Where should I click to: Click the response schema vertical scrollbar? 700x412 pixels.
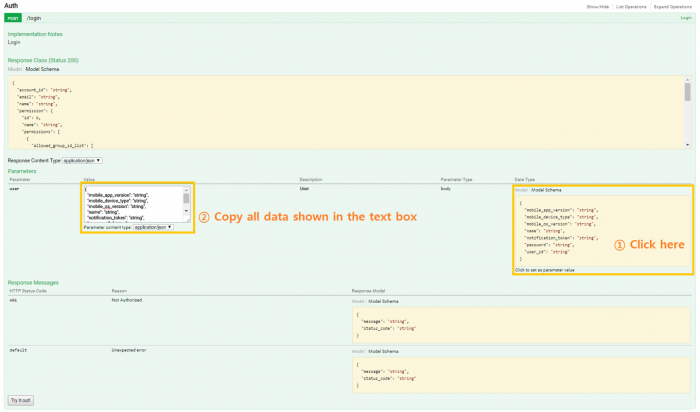point(687,93)
